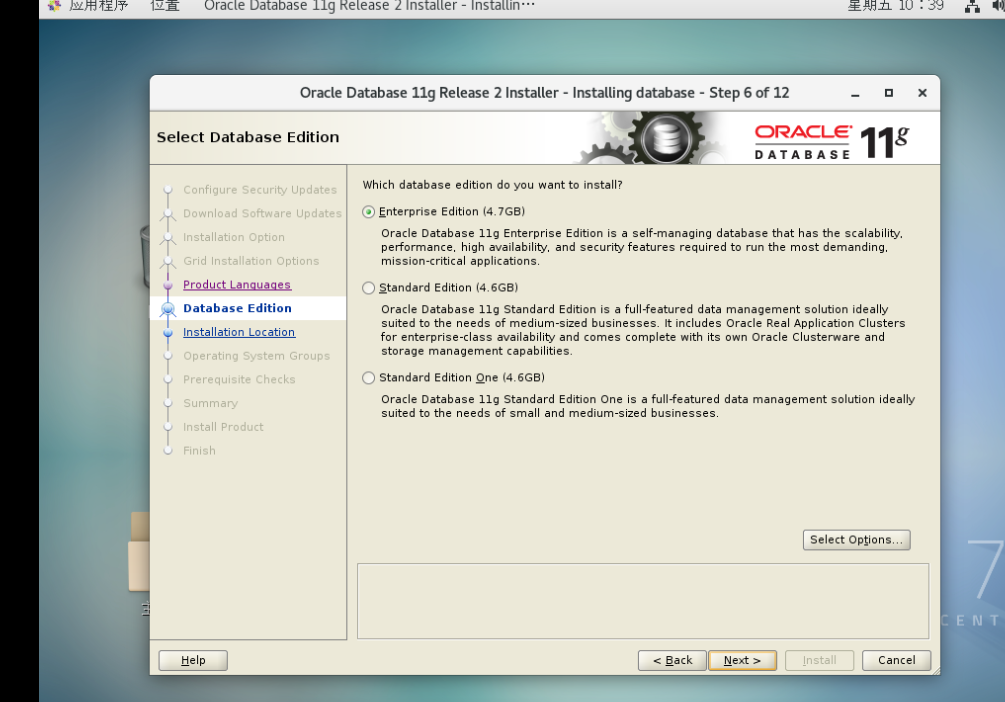Screen dimensions: 1005x702
Task: Select the Standard Edition (4.6GB) radio button
Action: click(368, 287)
